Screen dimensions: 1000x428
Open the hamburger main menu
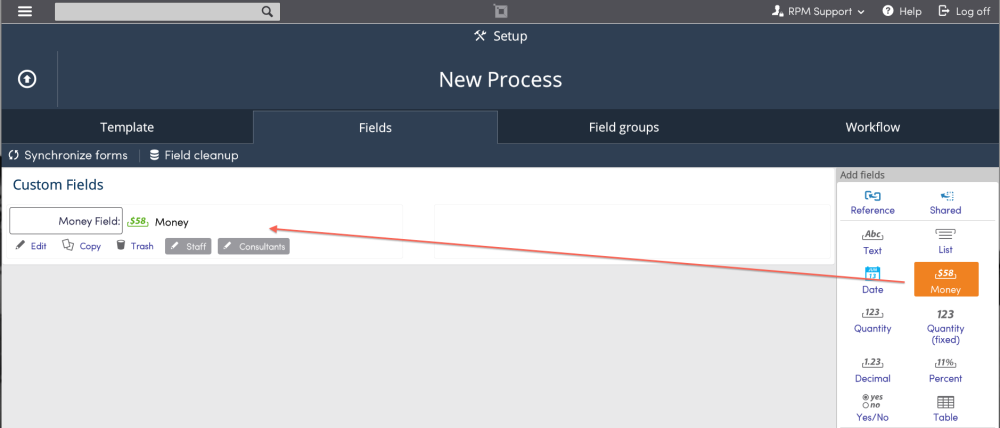pos(25,11)
